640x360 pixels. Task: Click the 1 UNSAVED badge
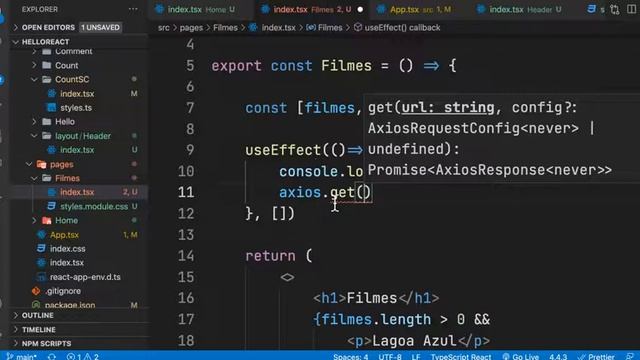100,27
